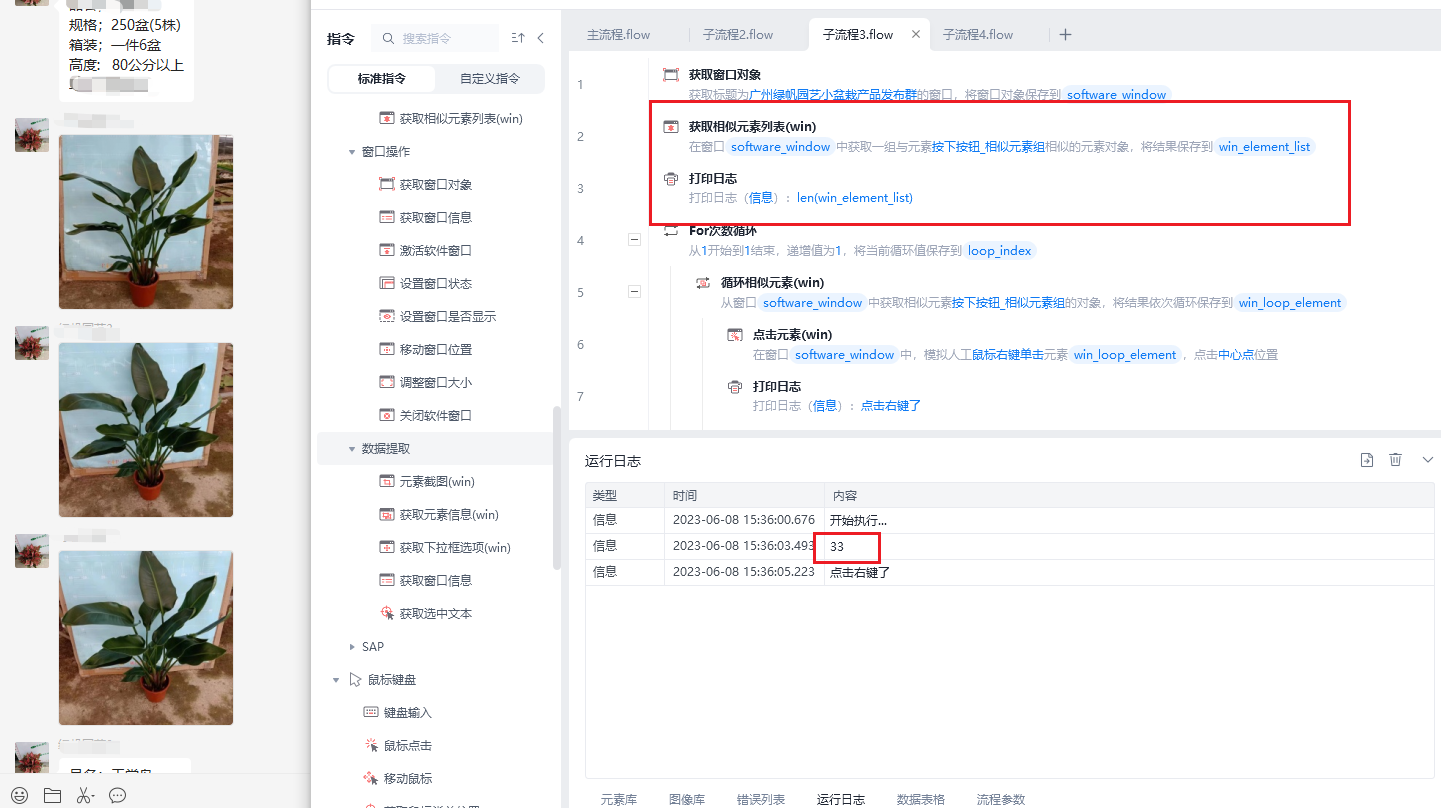Collapse the 循环相似元素(win) block at step 5

coord(634,291)
